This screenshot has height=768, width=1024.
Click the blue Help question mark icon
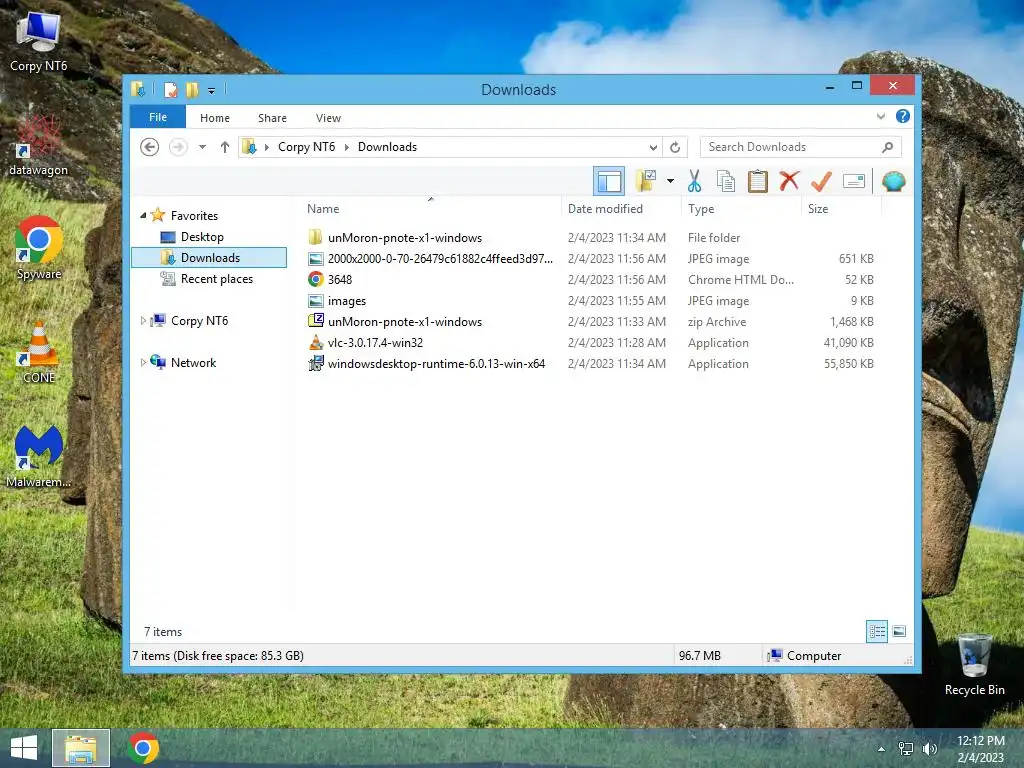coord(903,116)
